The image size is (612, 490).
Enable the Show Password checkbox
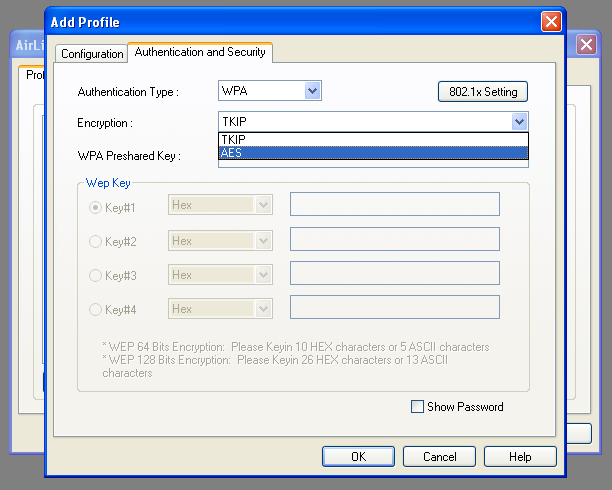(x=417, y=406)
